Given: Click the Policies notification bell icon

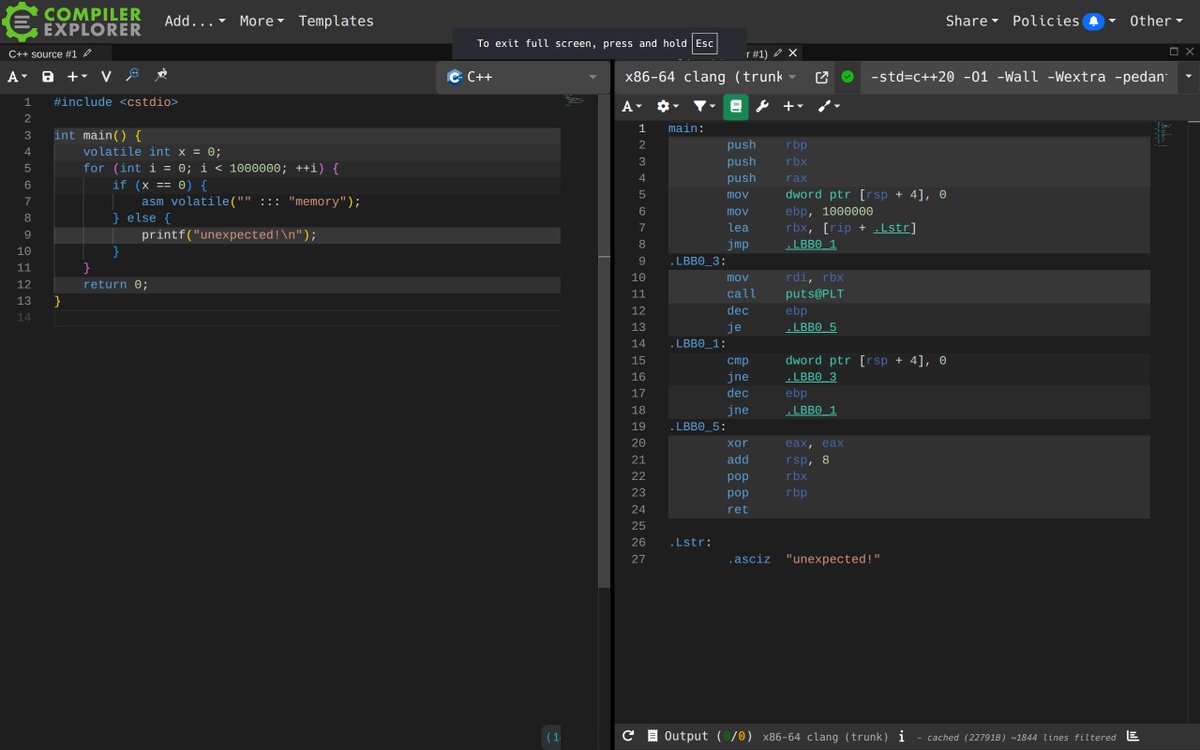Looking at the screenshot, I should [x=1093, y=21].
